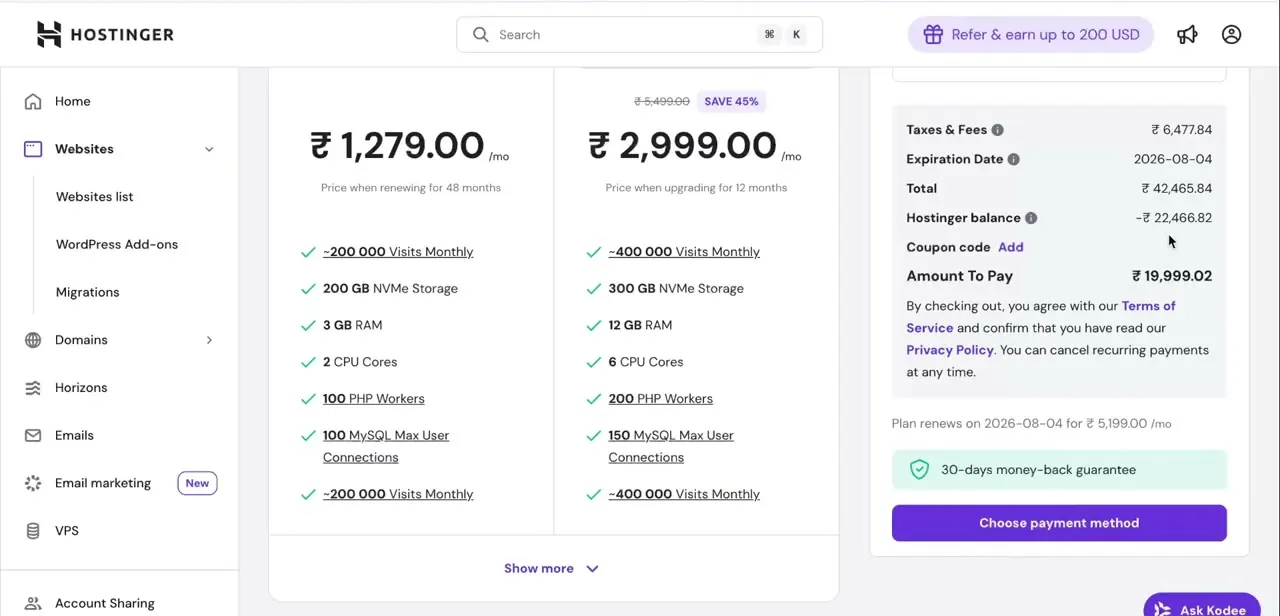Open the user account profile icon
The width and height of the screenshot is (1280, 616).
tap(1231, 35)
